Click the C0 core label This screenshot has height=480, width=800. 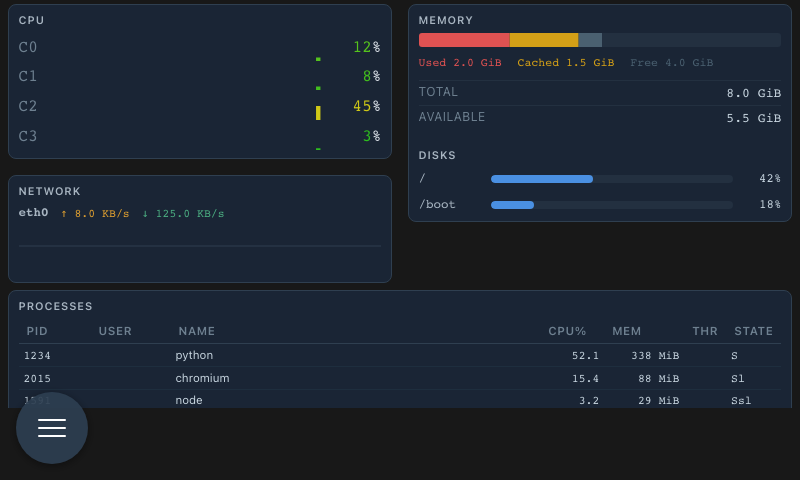[28, 47]
